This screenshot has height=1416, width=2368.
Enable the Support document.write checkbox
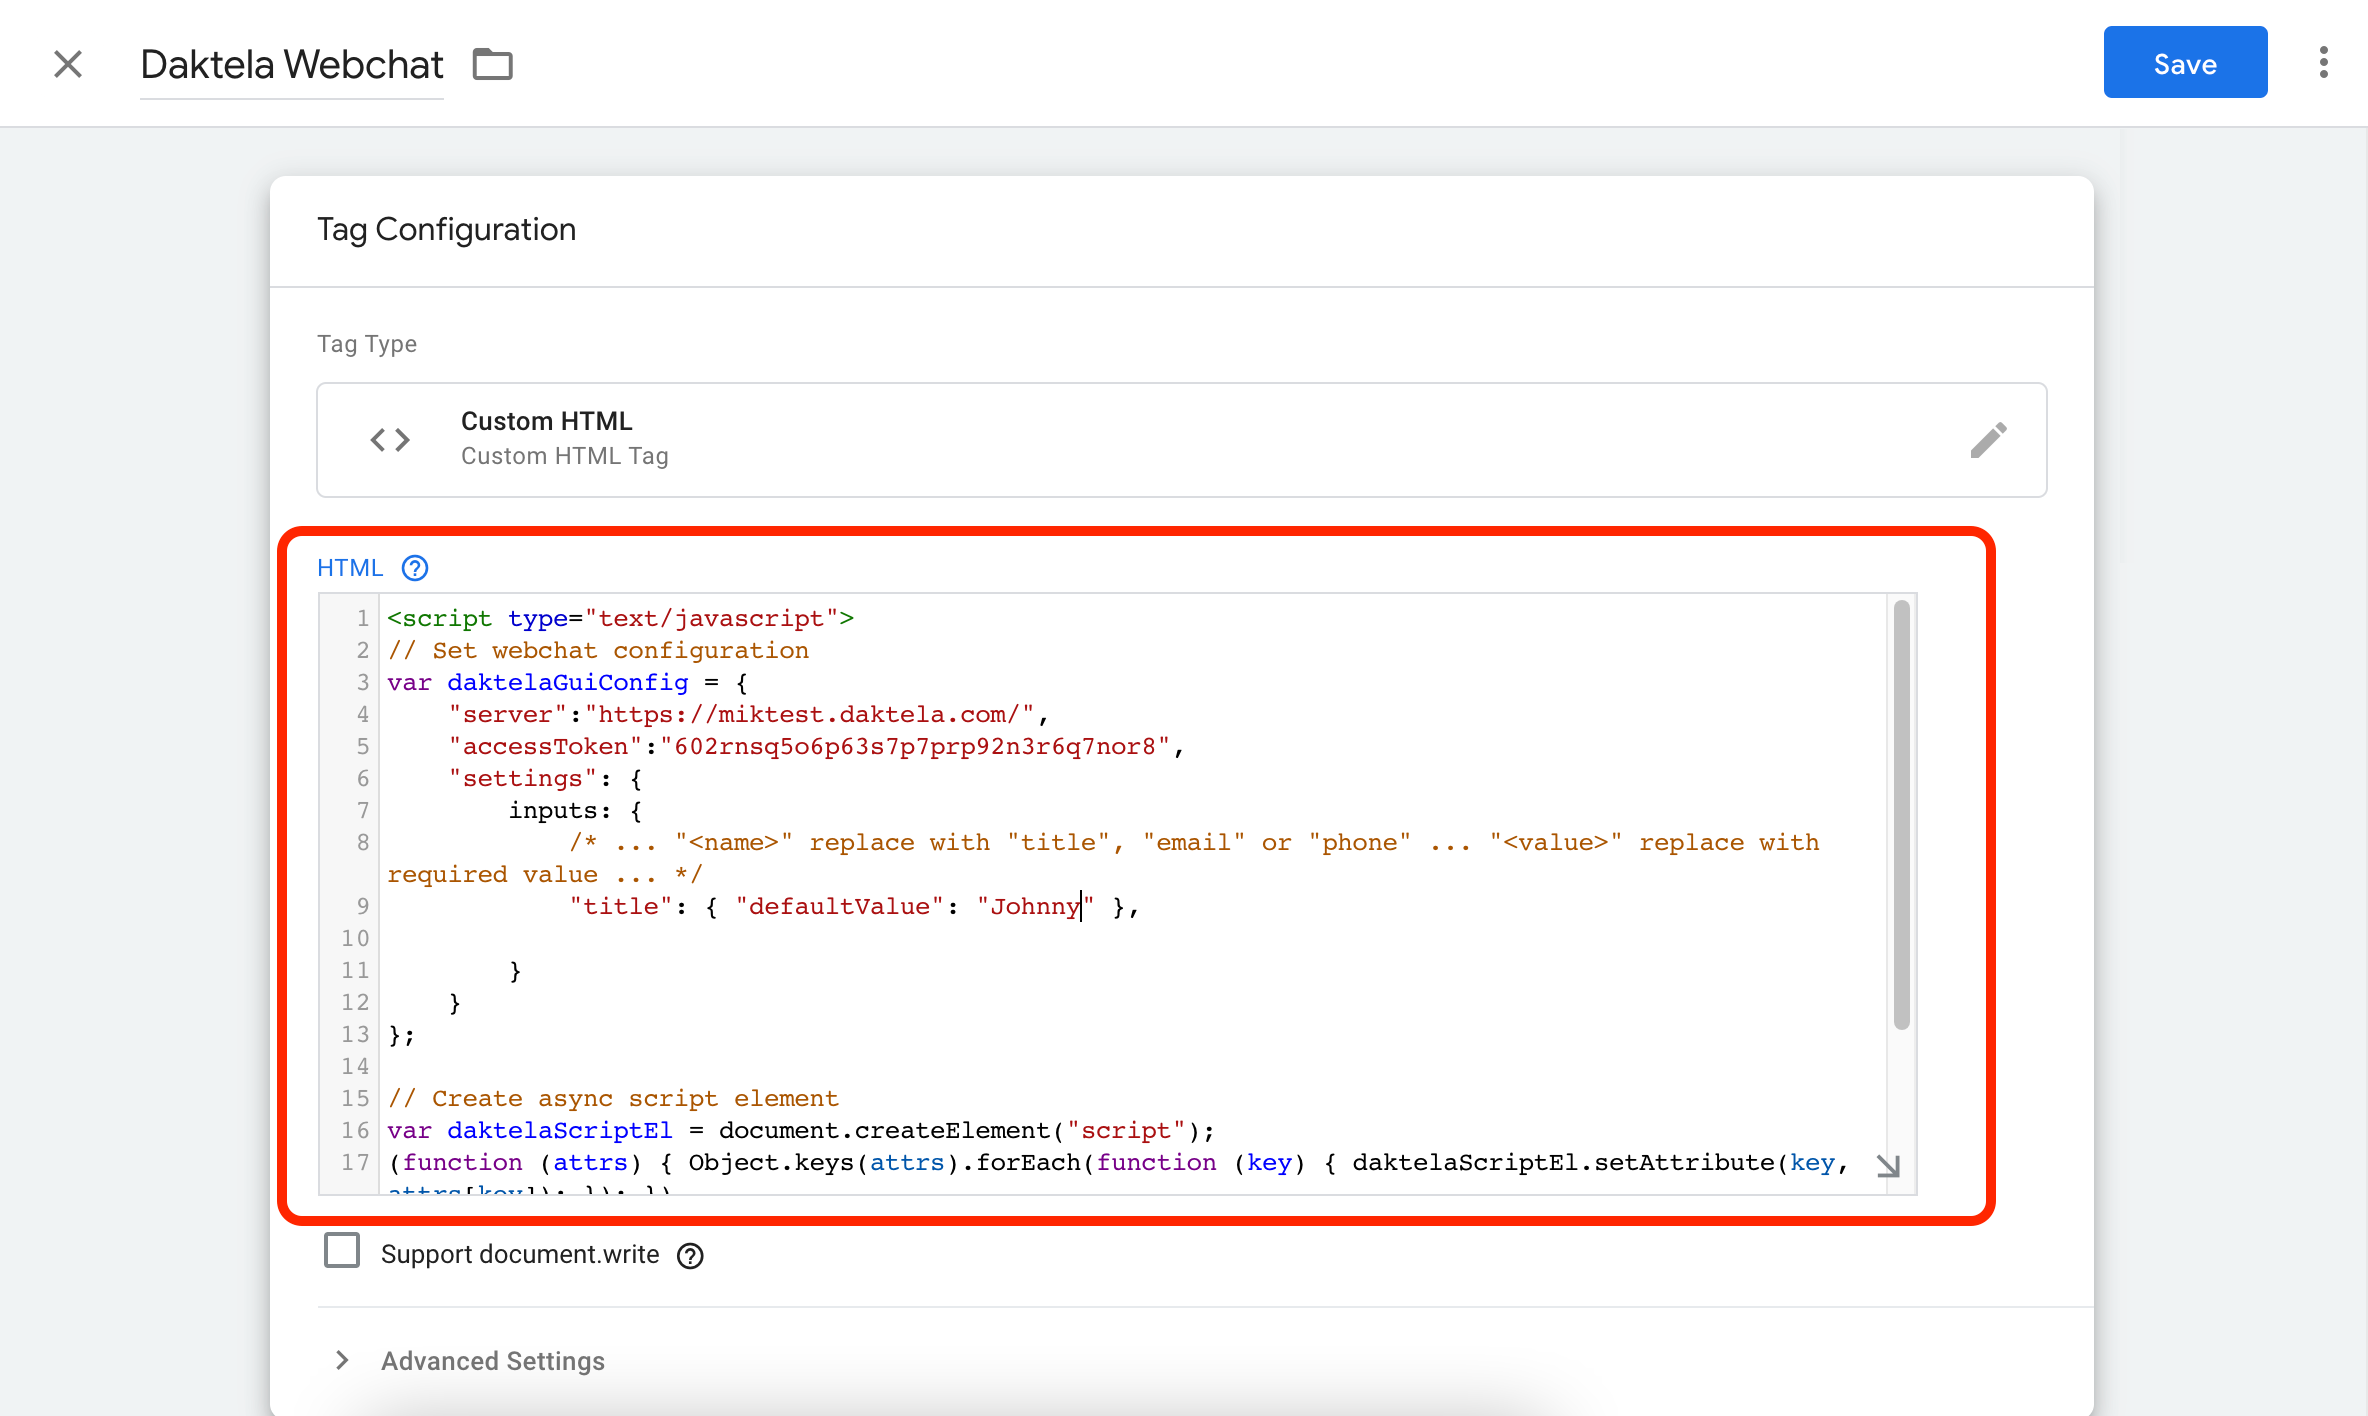(342, 1251)
